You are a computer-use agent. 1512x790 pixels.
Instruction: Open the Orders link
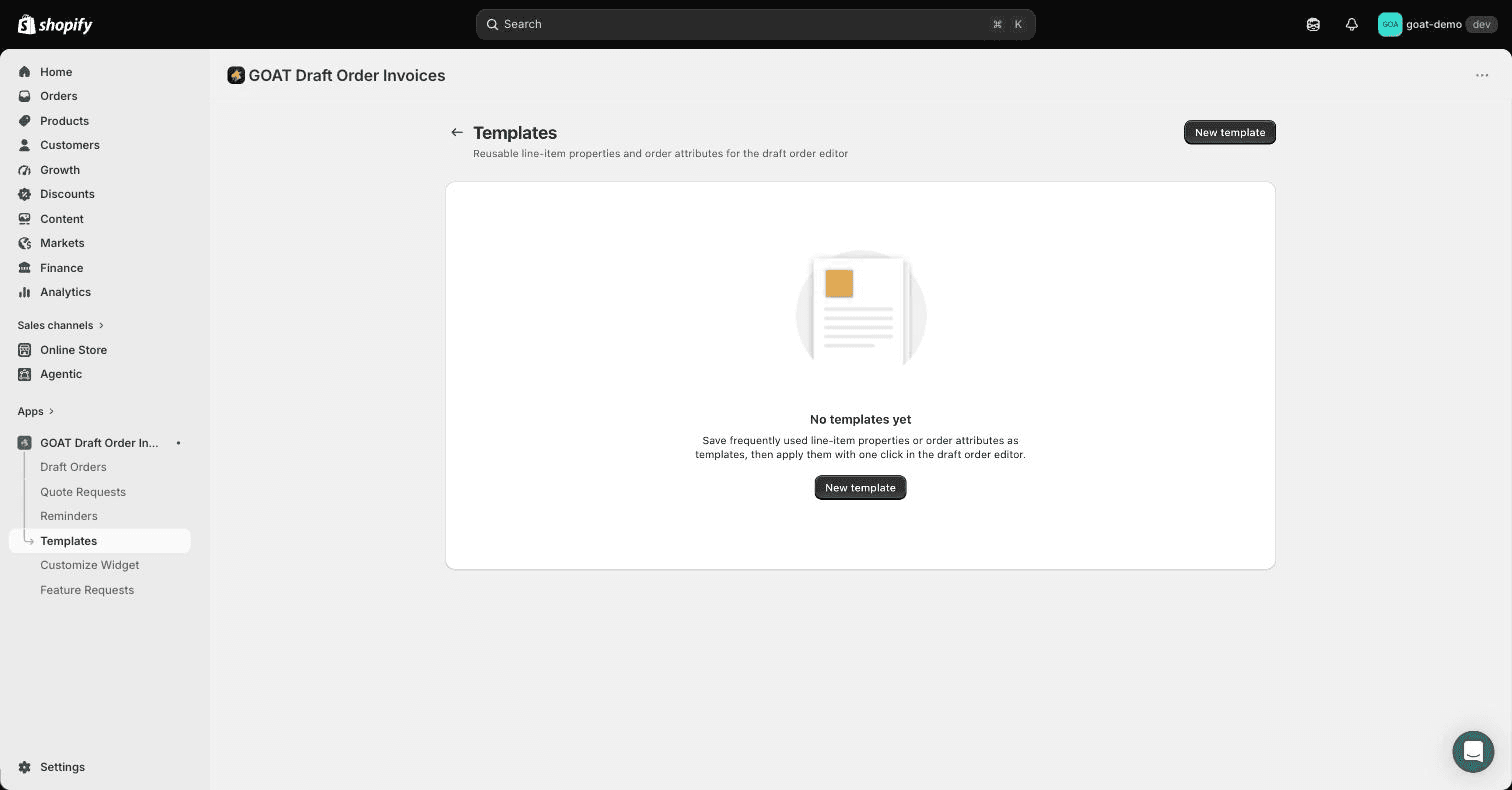(x=59, y=96)
